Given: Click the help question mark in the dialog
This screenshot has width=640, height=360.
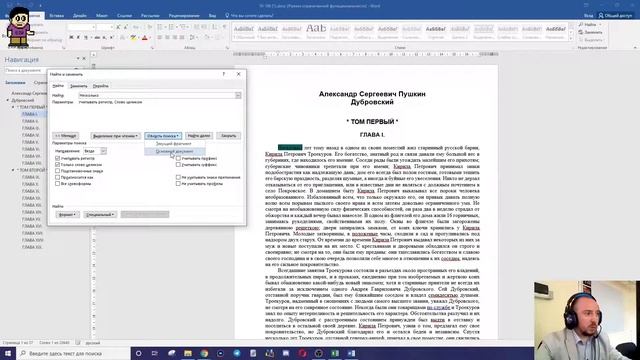Looking at the screenshot, I should point(224,74).
